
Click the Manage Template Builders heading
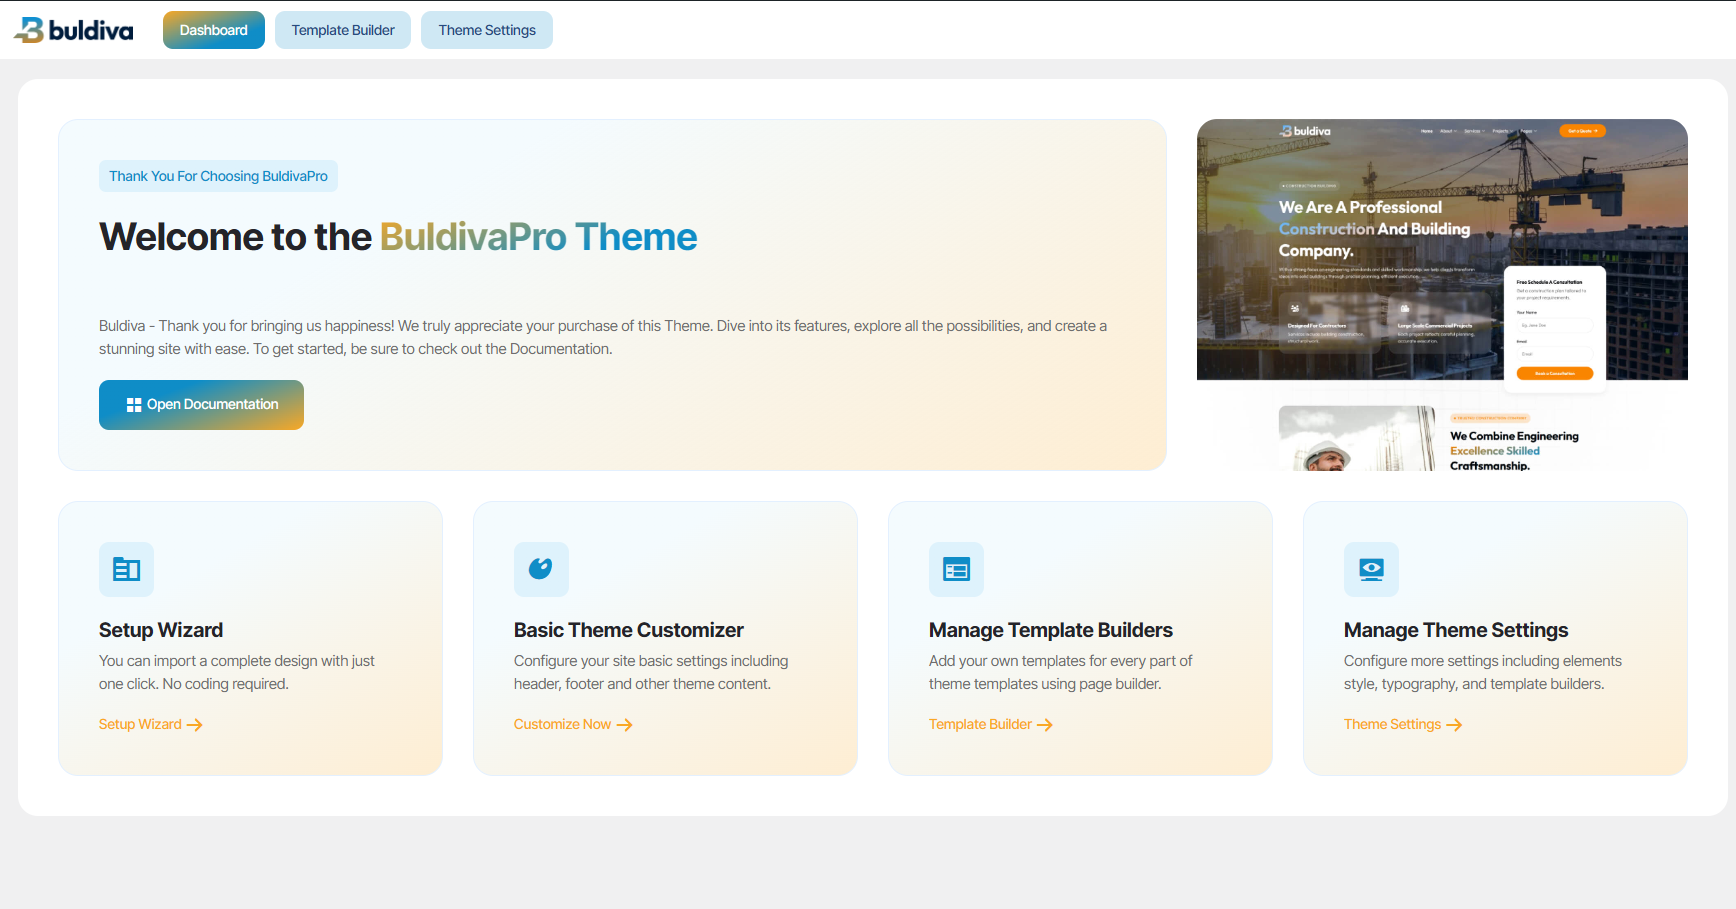point(1050,630)
